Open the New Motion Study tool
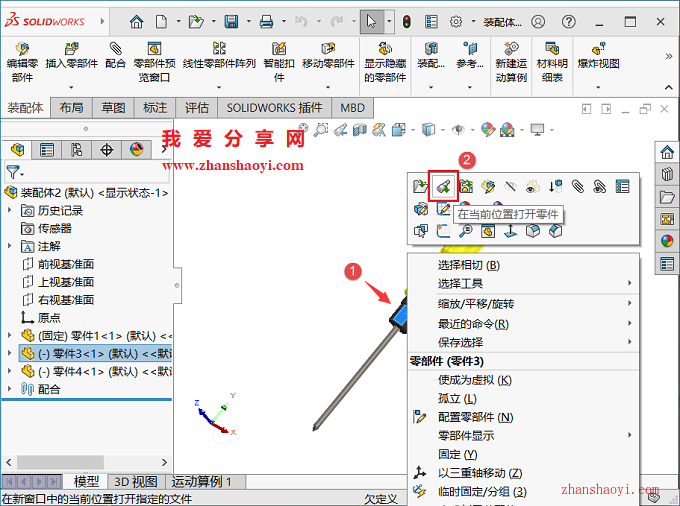Viewport: 680px width, 506px height. [x=511, y=62]
